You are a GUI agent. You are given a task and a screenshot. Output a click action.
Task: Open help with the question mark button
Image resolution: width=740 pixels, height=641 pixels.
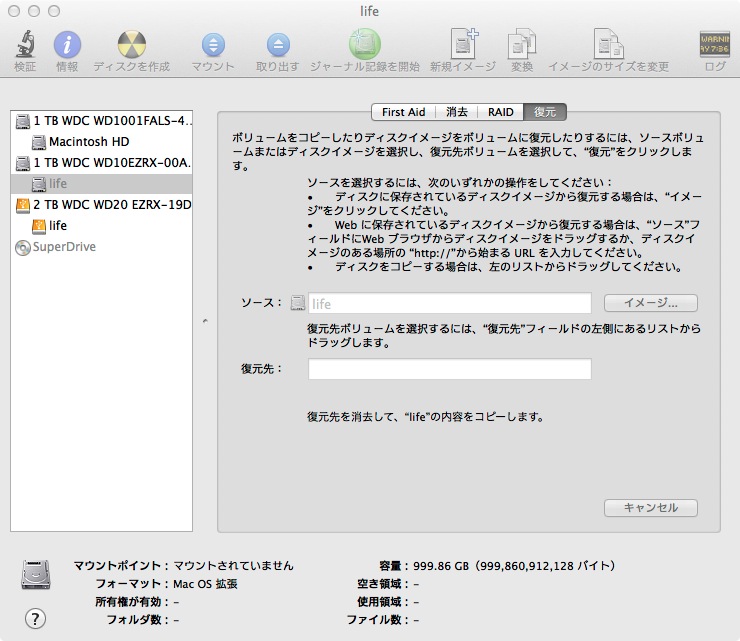click(x=36, y=617)
